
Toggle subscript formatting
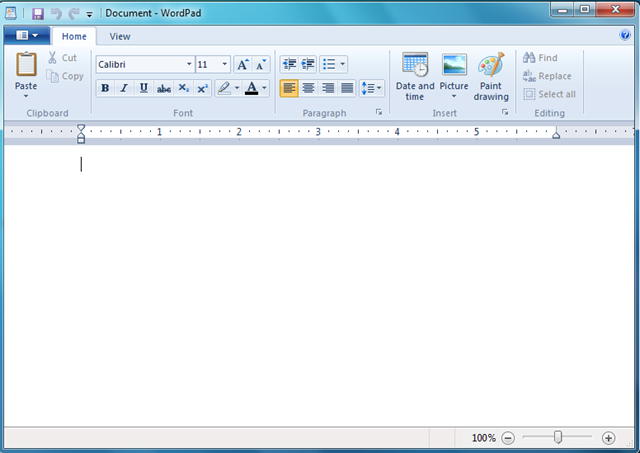tap(183, 88)
